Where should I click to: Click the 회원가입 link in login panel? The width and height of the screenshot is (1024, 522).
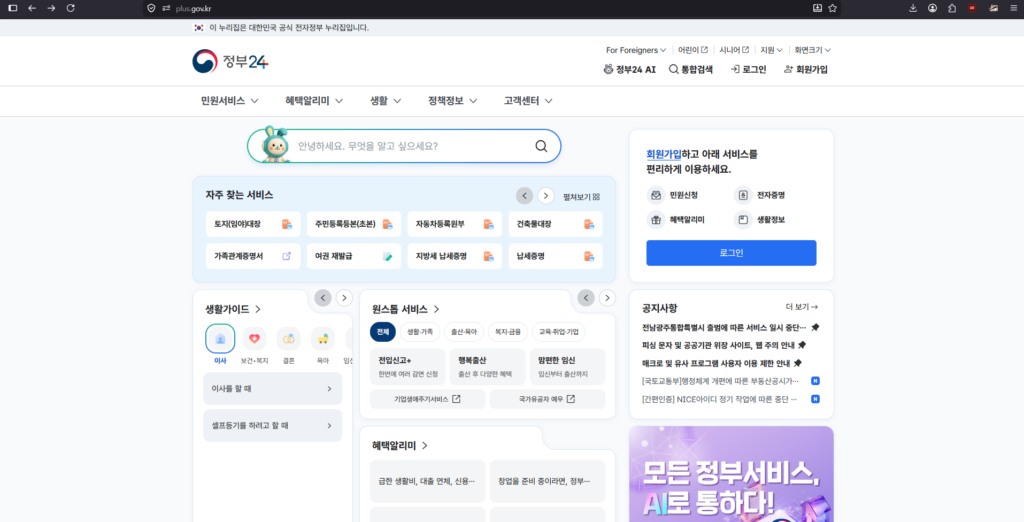(x=664, y=154)
